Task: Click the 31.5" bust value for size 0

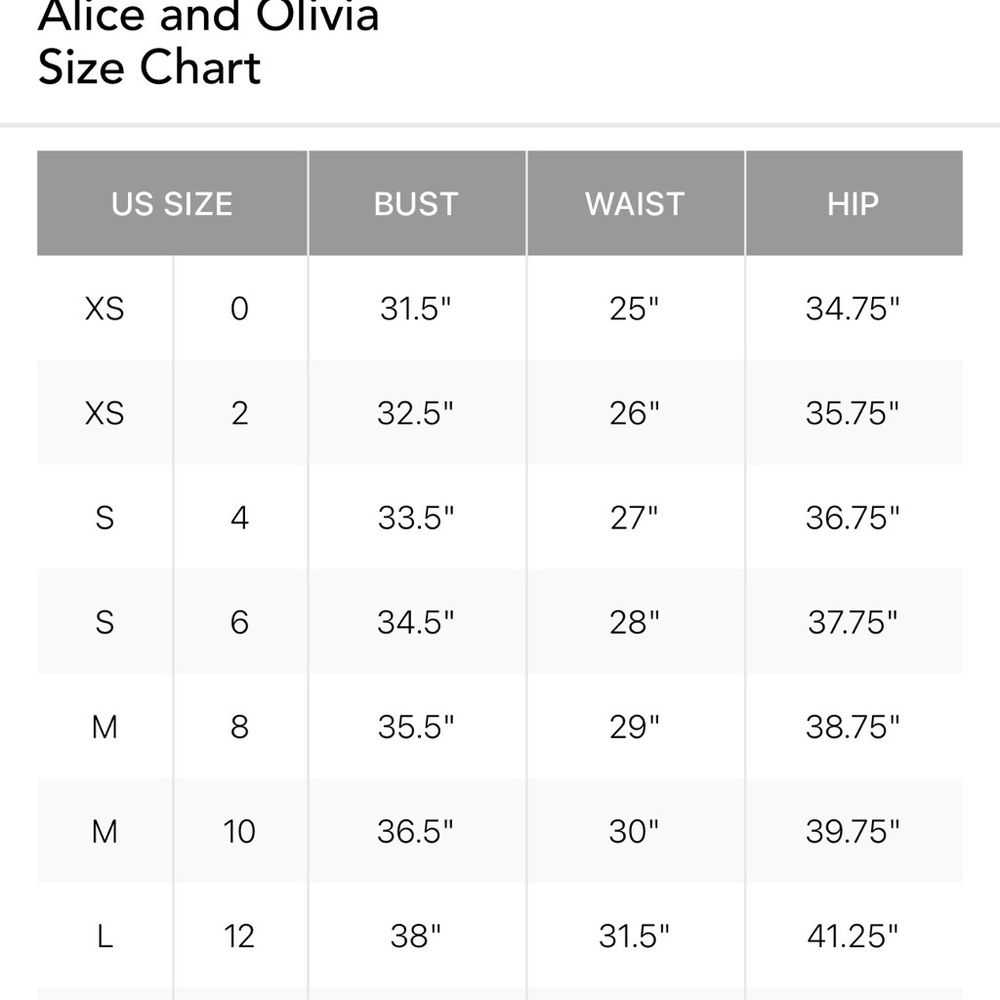Action: click(x=416, y=309)
